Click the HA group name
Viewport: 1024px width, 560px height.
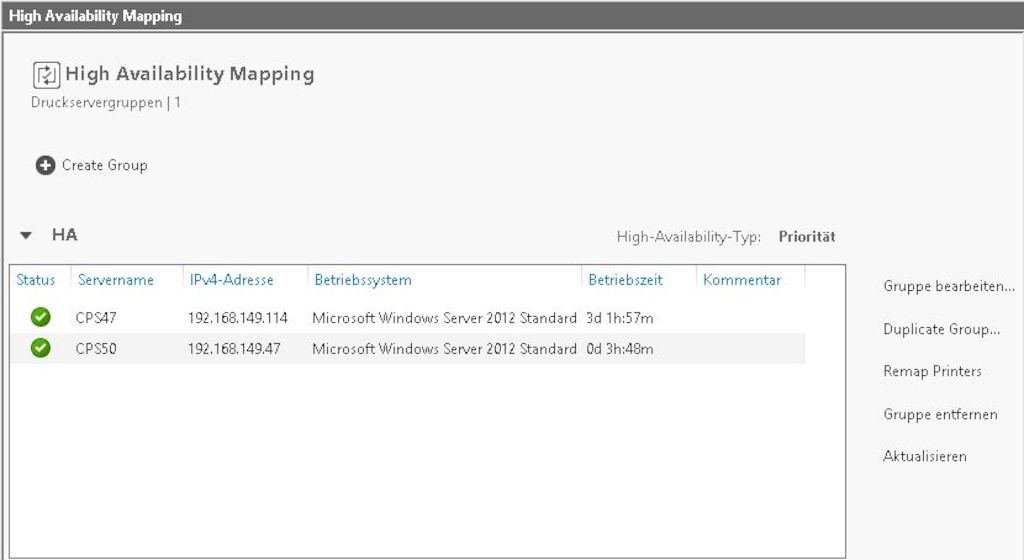pyautogui.click(x=65, y=235)
